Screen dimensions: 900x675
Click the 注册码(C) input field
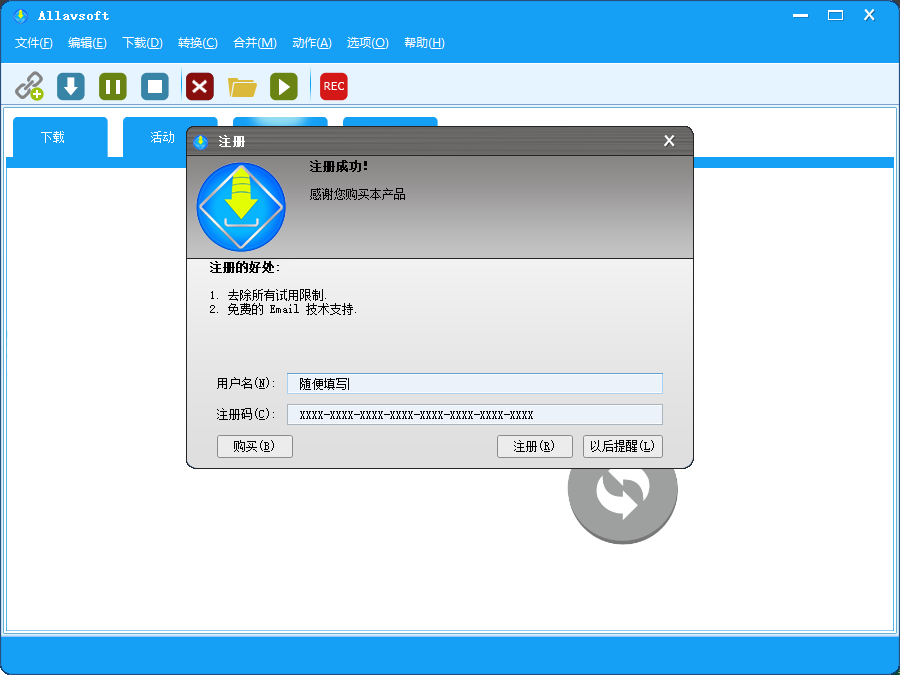[475, 414]
